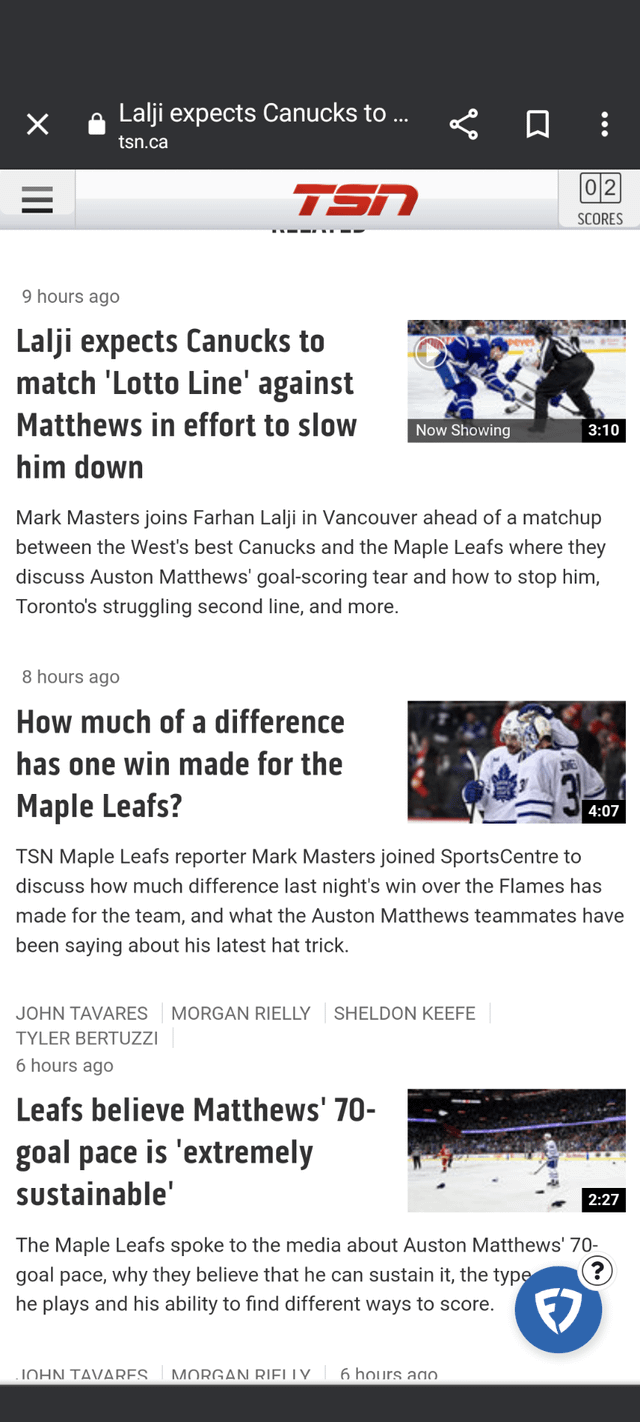Viewport: 640px width, 1422px height.
Task: Close the browser custom tab
Action: (37, 124)
